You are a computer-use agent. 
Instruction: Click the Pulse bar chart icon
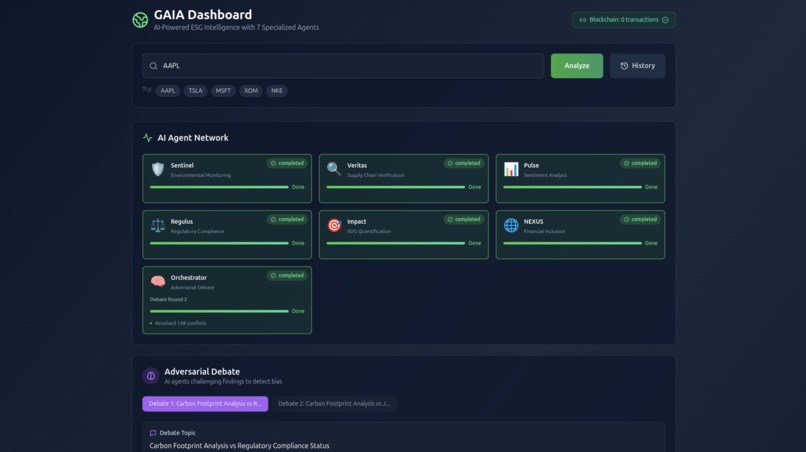coord(511,169)
